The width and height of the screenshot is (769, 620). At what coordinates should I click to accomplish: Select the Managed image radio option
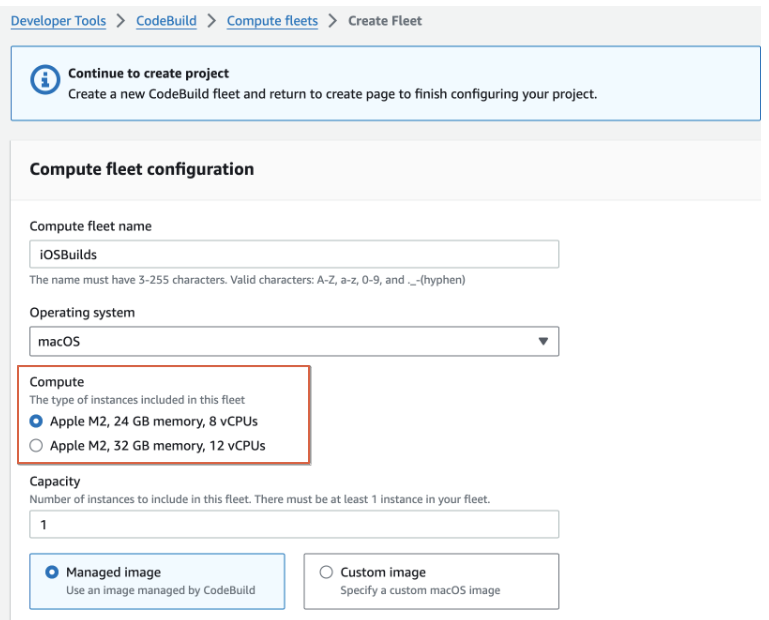tap(51, 573)
